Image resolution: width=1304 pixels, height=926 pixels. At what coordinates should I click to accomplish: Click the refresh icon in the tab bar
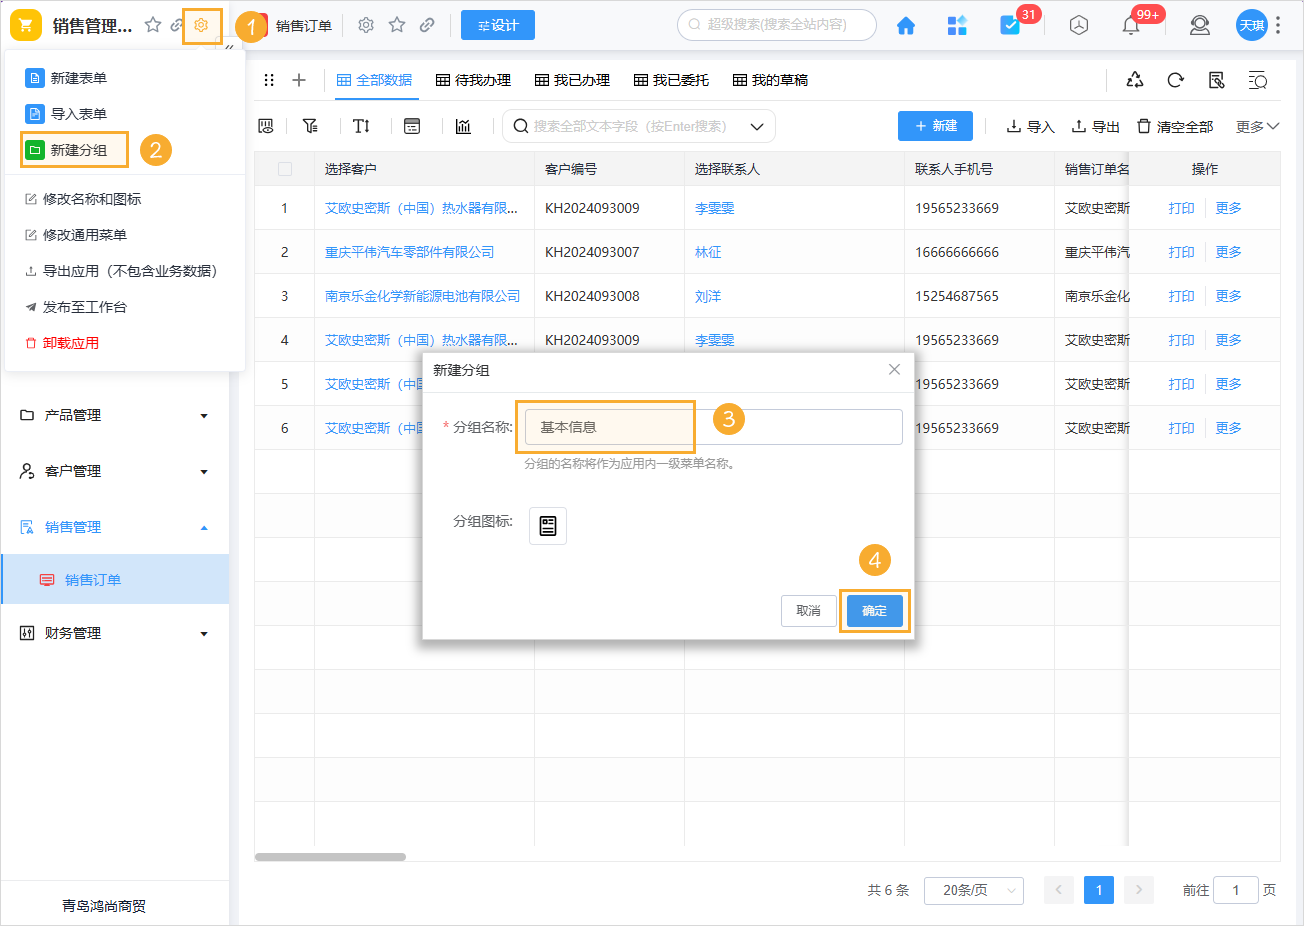1175,80
